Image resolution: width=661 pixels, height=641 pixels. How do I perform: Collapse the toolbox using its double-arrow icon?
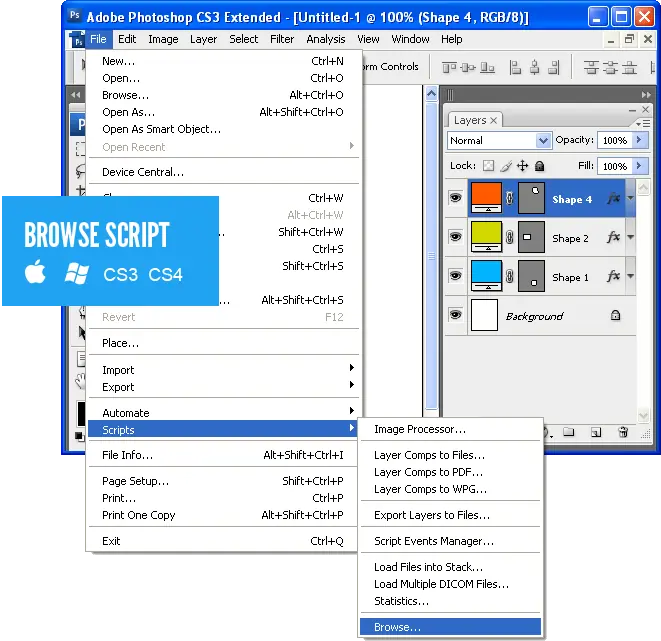(76, 94)
